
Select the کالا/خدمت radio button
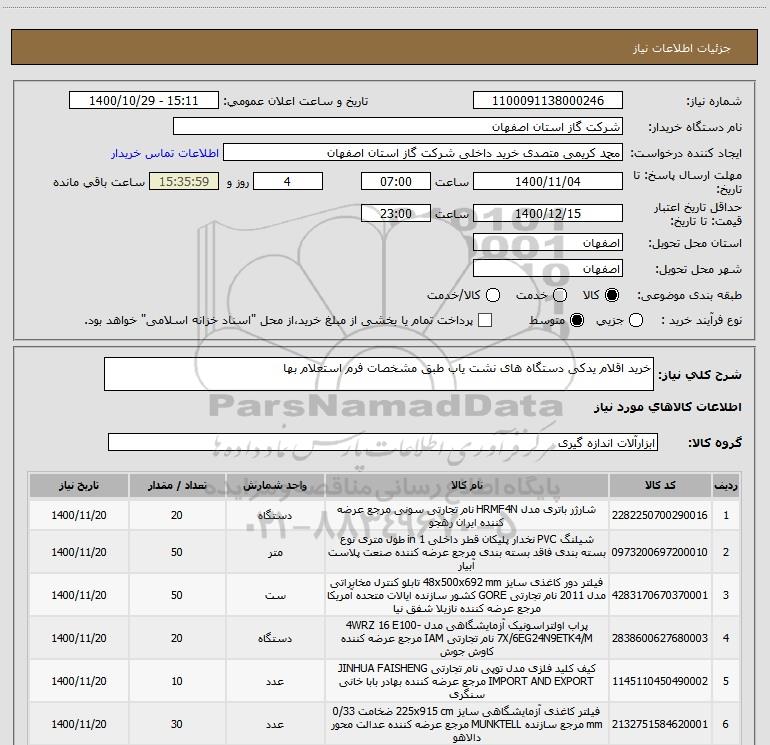coord(493,295)
